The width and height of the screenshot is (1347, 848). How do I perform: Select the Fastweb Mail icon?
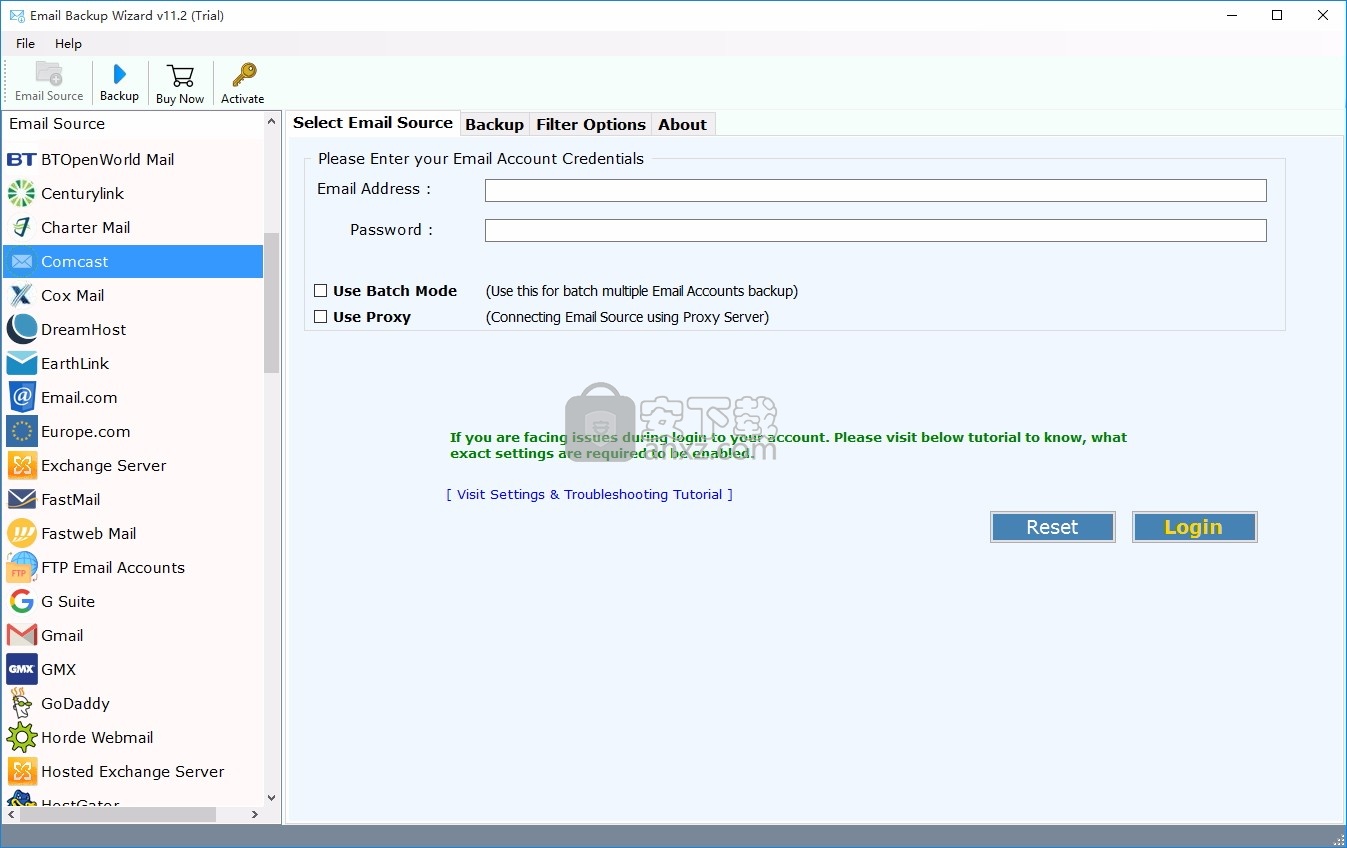tap(21, 533)
